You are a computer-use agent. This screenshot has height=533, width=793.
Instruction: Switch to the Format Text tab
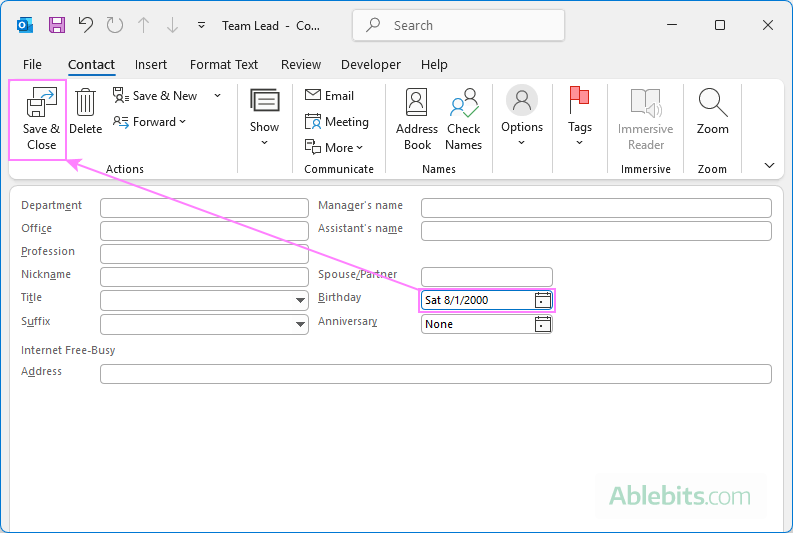coord(224,65)
